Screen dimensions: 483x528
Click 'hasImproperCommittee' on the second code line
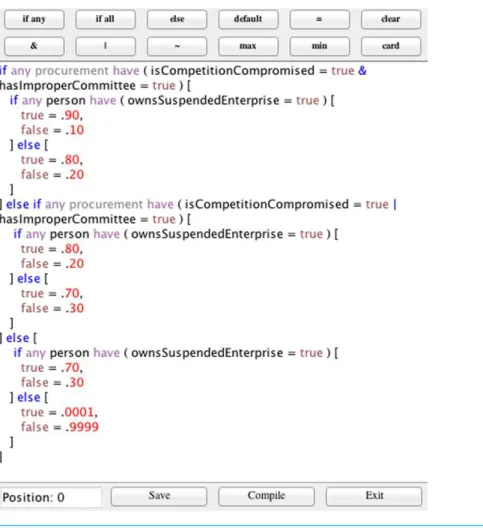tap(68, 86)
